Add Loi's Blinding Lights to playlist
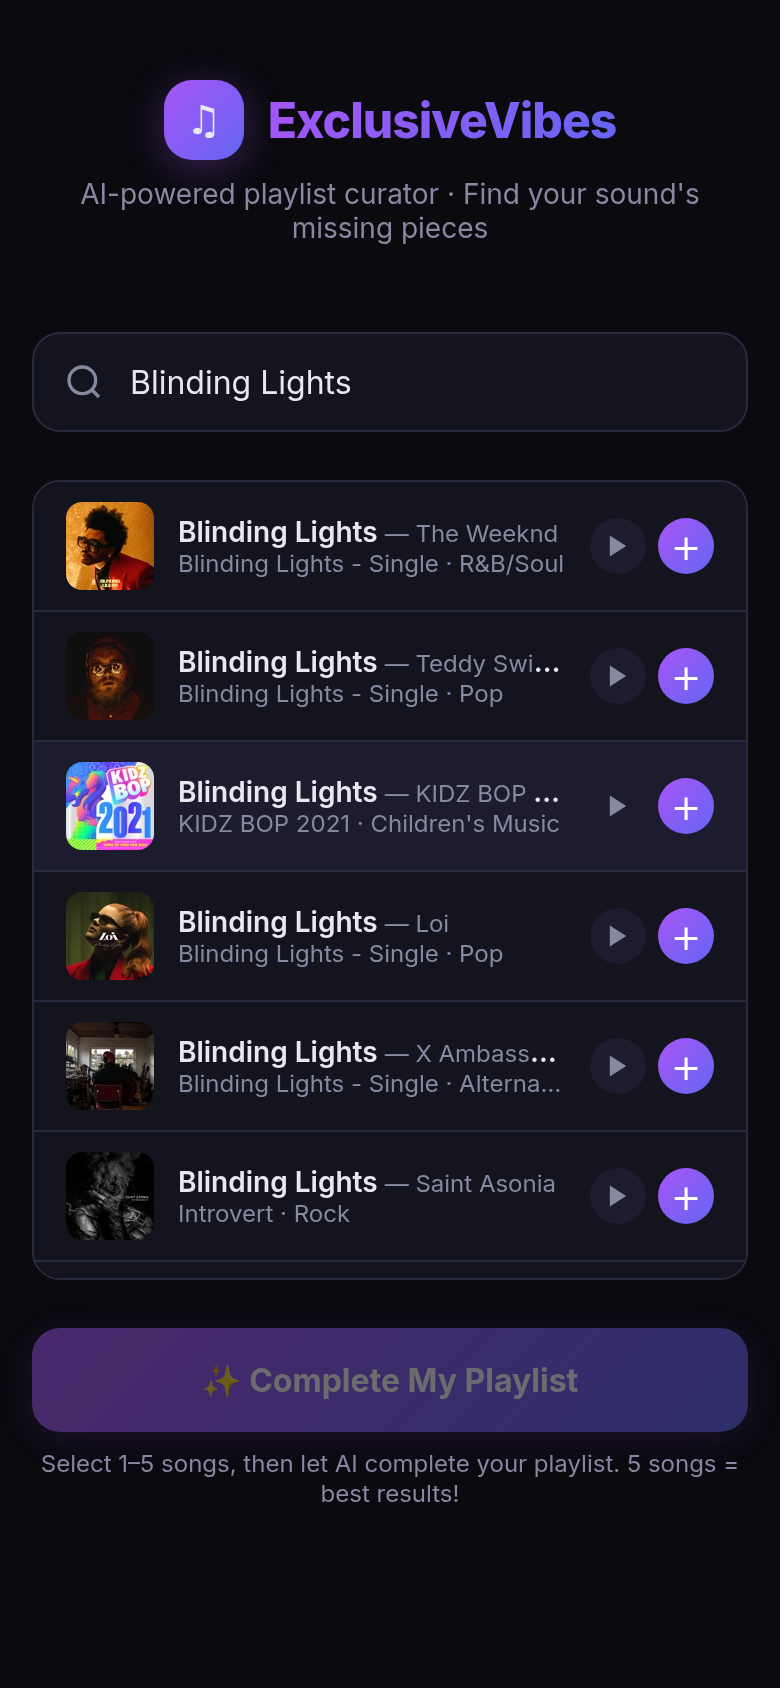Image resolution: width=780 pixels, height=1688 pixels. point(686,936)
